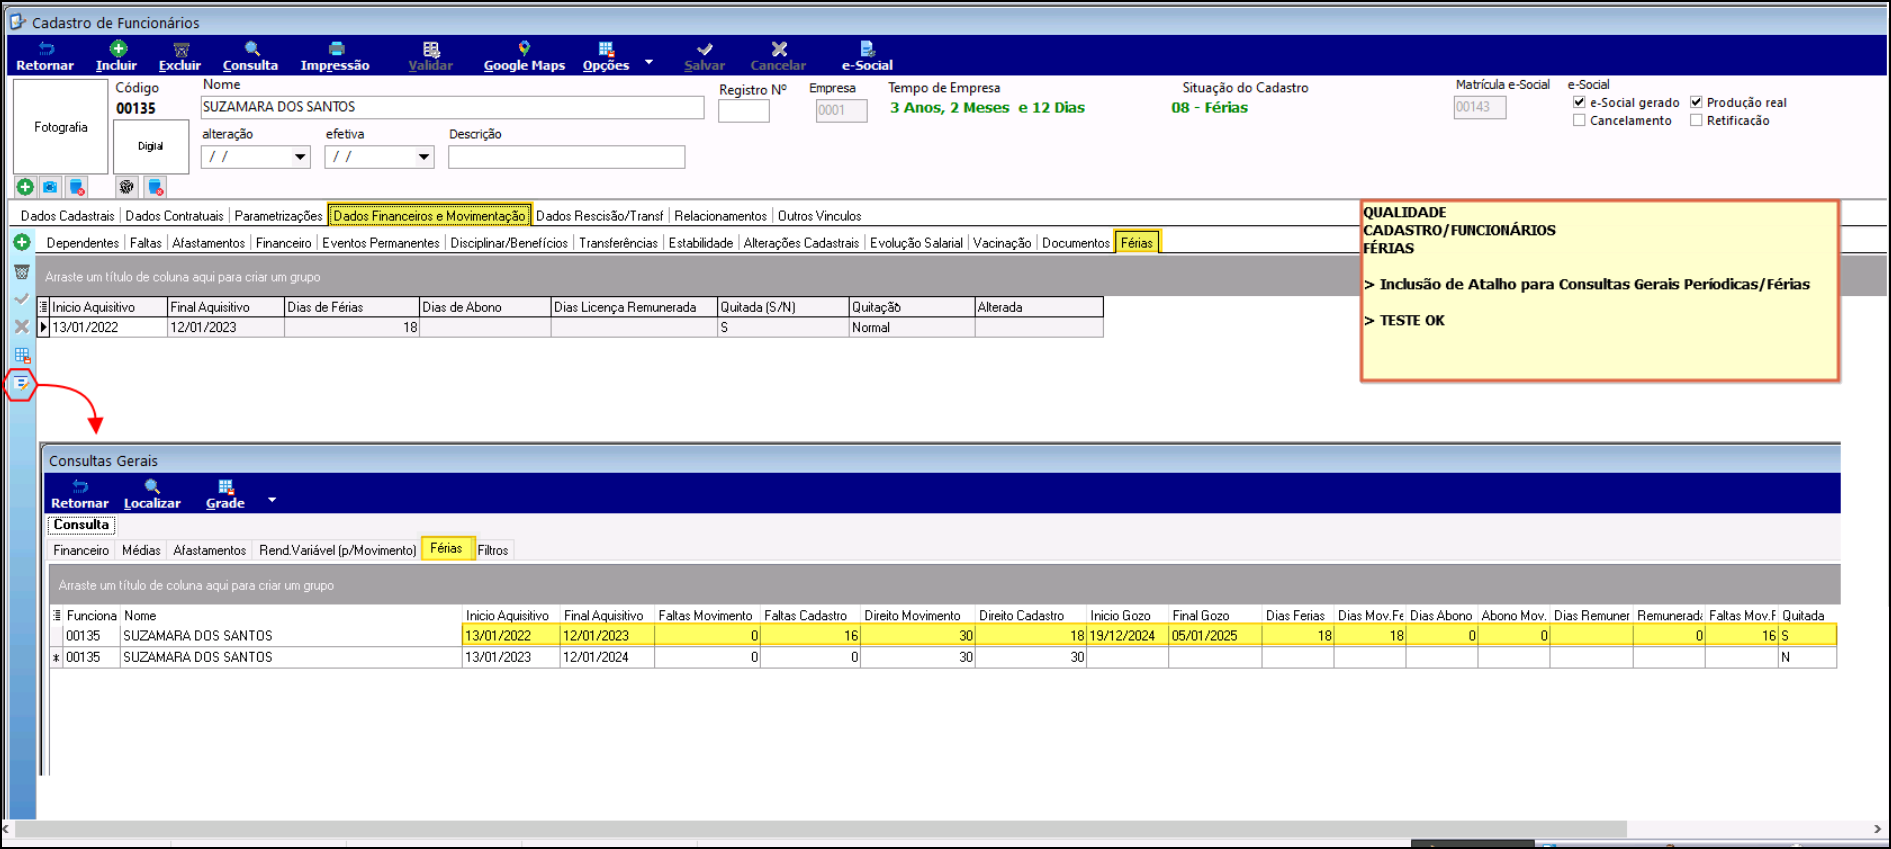Open Consulta magnifier in main toolbar
This screenshot has height=849, width=1891.
point(252,48)
